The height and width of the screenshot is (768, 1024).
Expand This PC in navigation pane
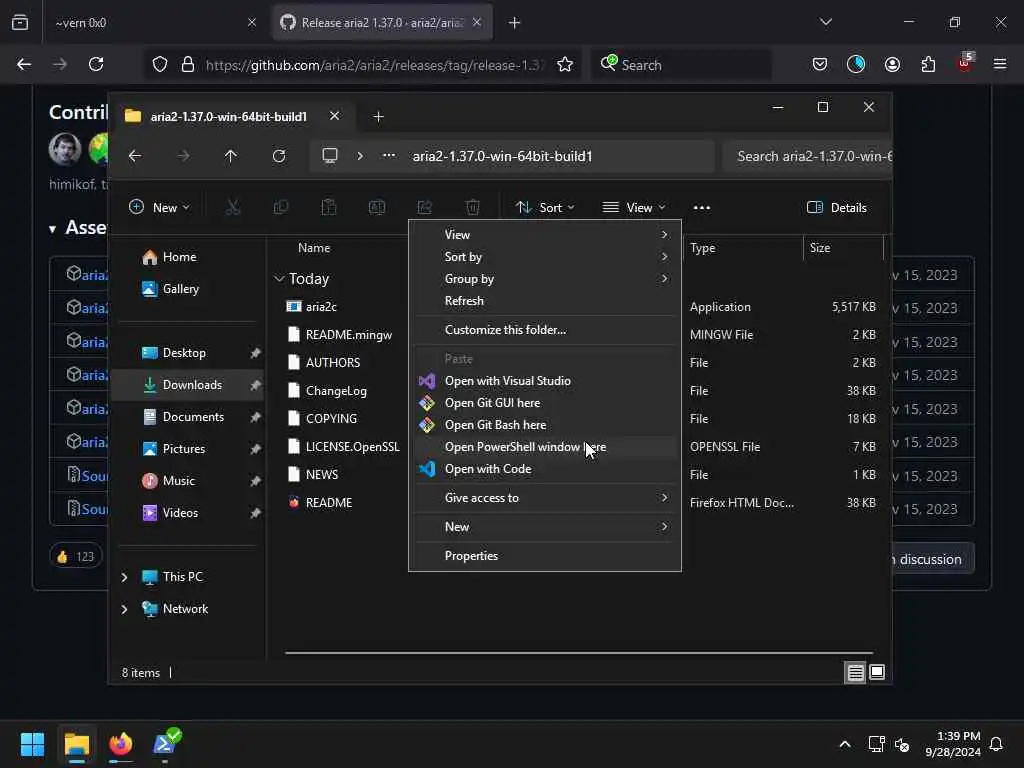click(124, 577)
